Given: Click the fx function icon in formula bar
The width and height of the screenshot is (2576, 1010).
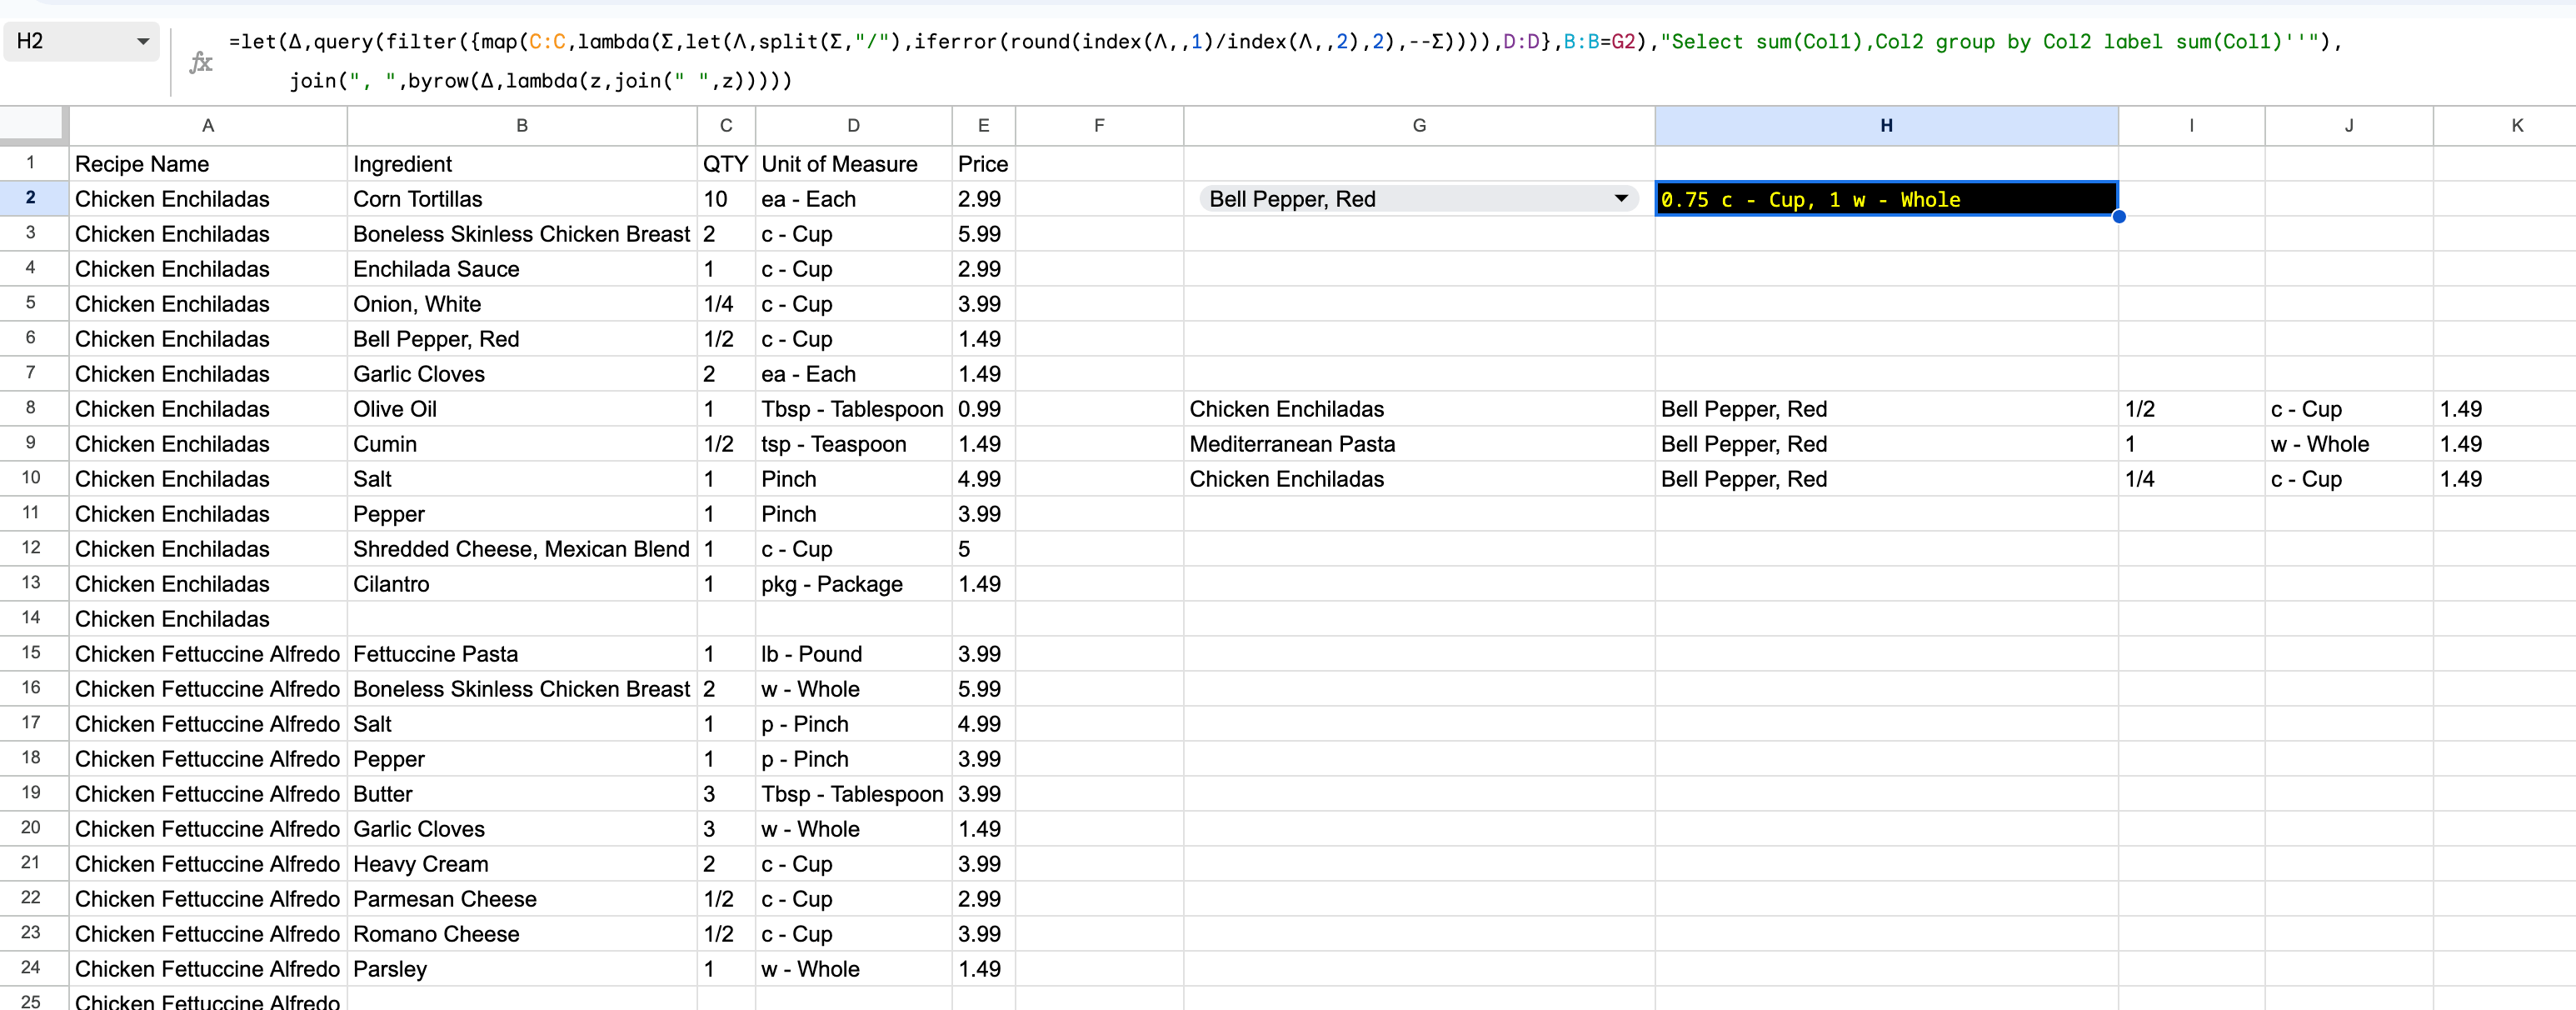Looking at the screenshot, I should pos(201,62).
